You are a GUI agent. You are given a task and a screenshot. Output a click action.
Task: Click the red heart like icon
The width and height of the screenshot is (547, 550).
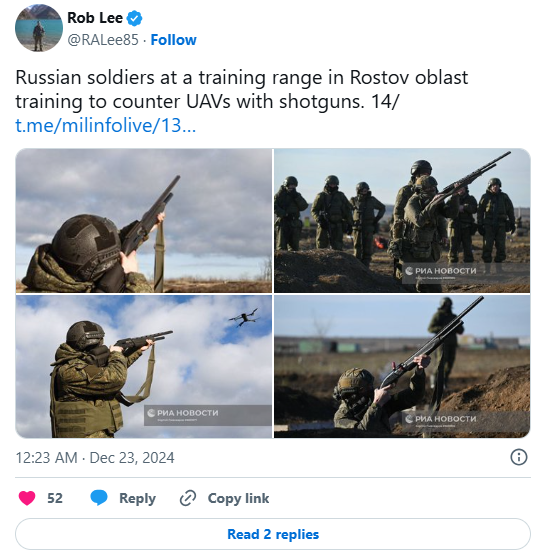pyautogui.click(x=27, y=498)
